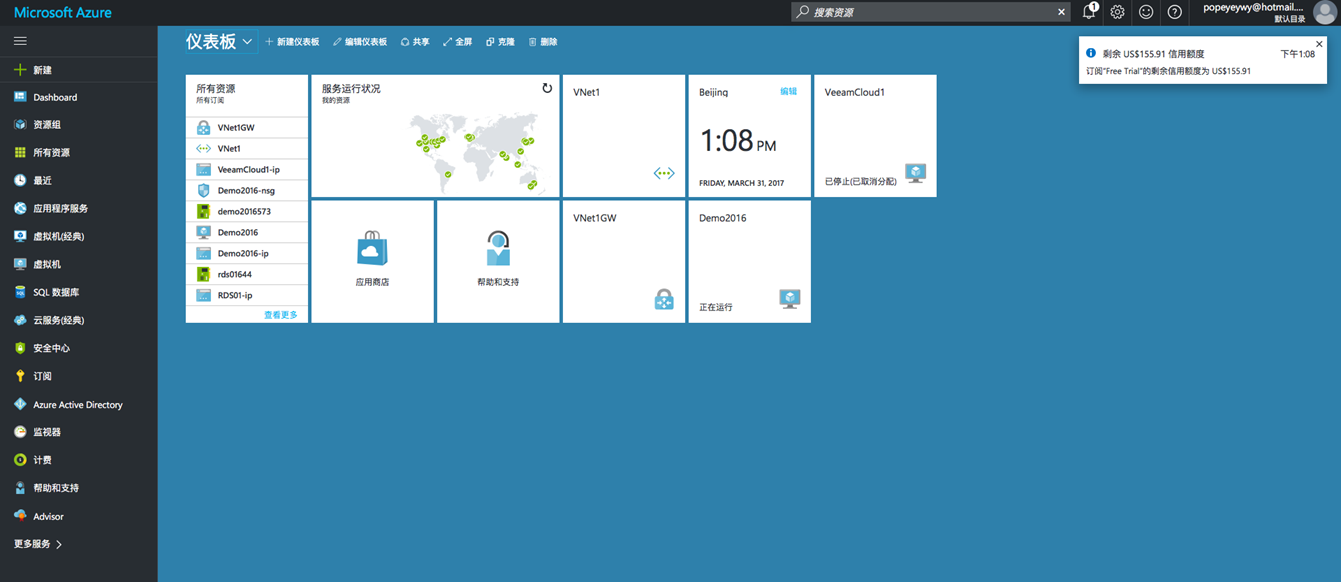Viewport: 1341px width, 582px height.
Task: Open the notifications bell icon
Action: [x=1089, y=12]
